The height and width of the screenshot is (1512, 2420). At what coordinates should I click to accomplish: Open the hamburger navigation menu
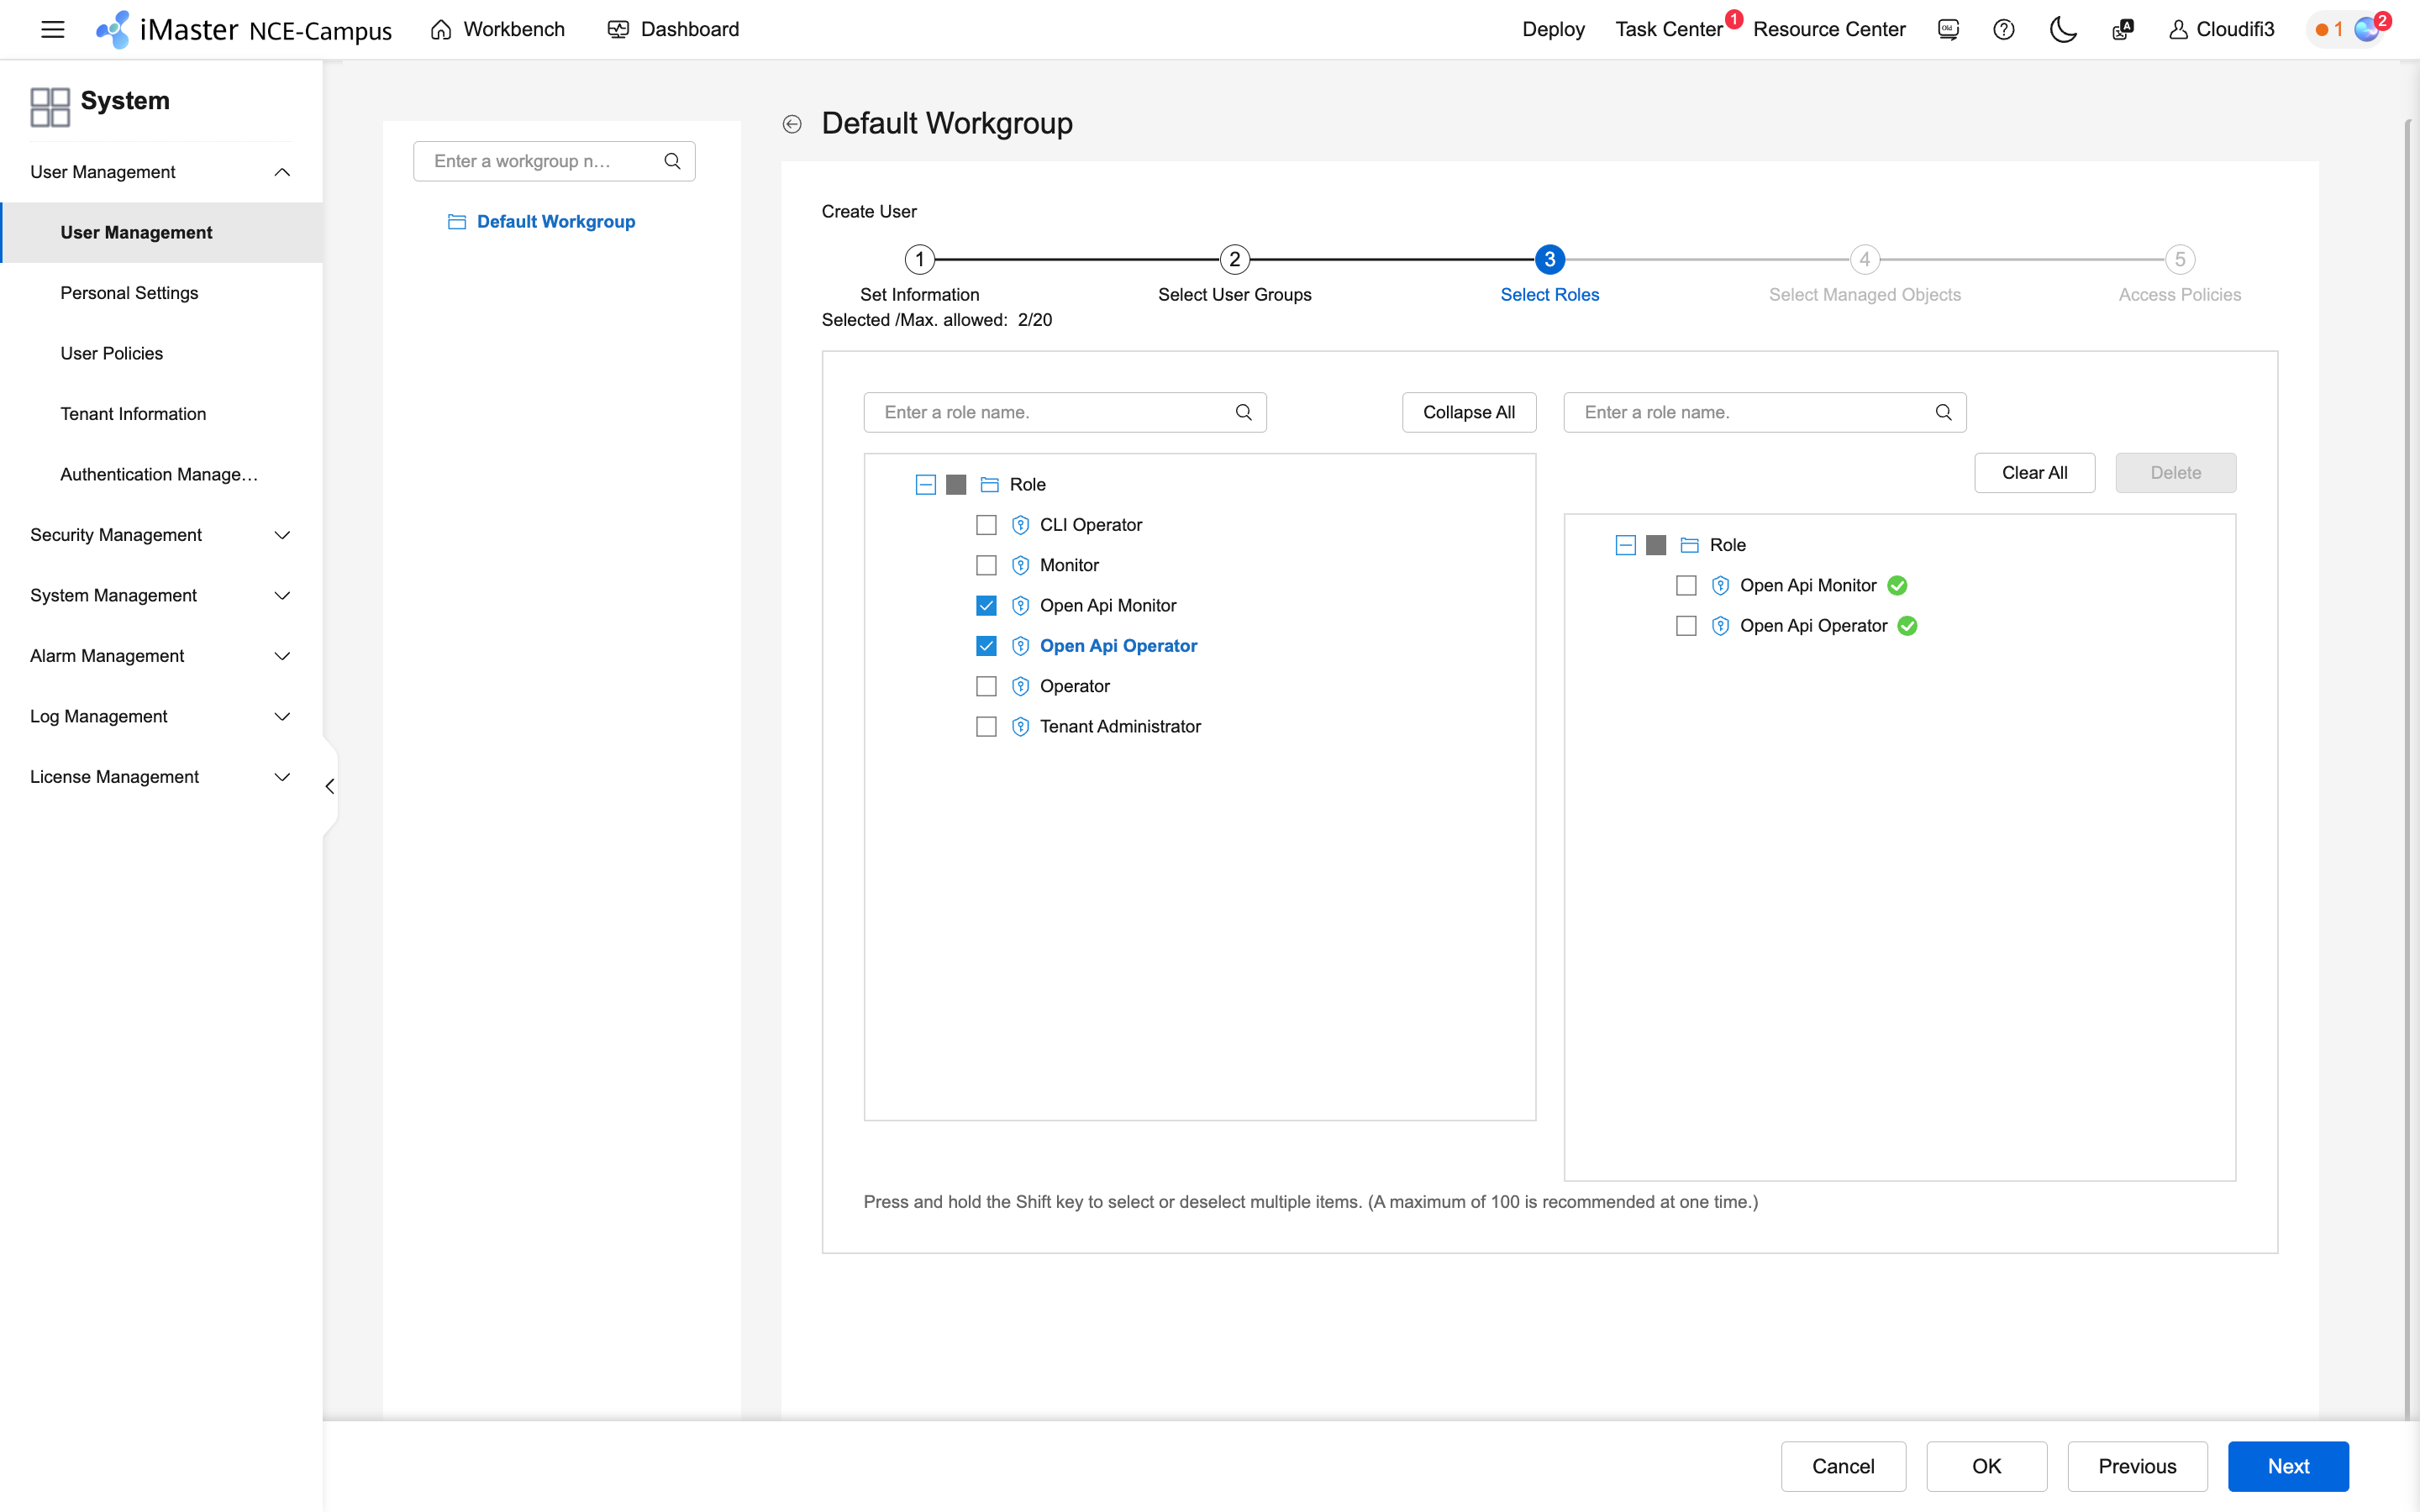coord(52,29)
